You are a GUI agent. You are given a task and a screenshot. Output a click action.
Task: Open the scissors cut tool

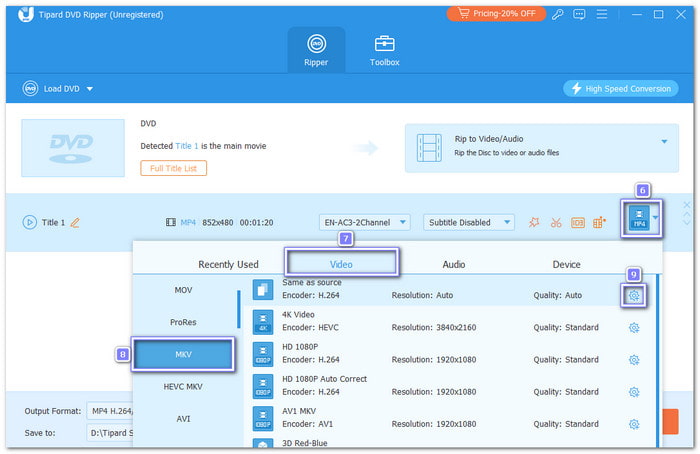point(556,222)
